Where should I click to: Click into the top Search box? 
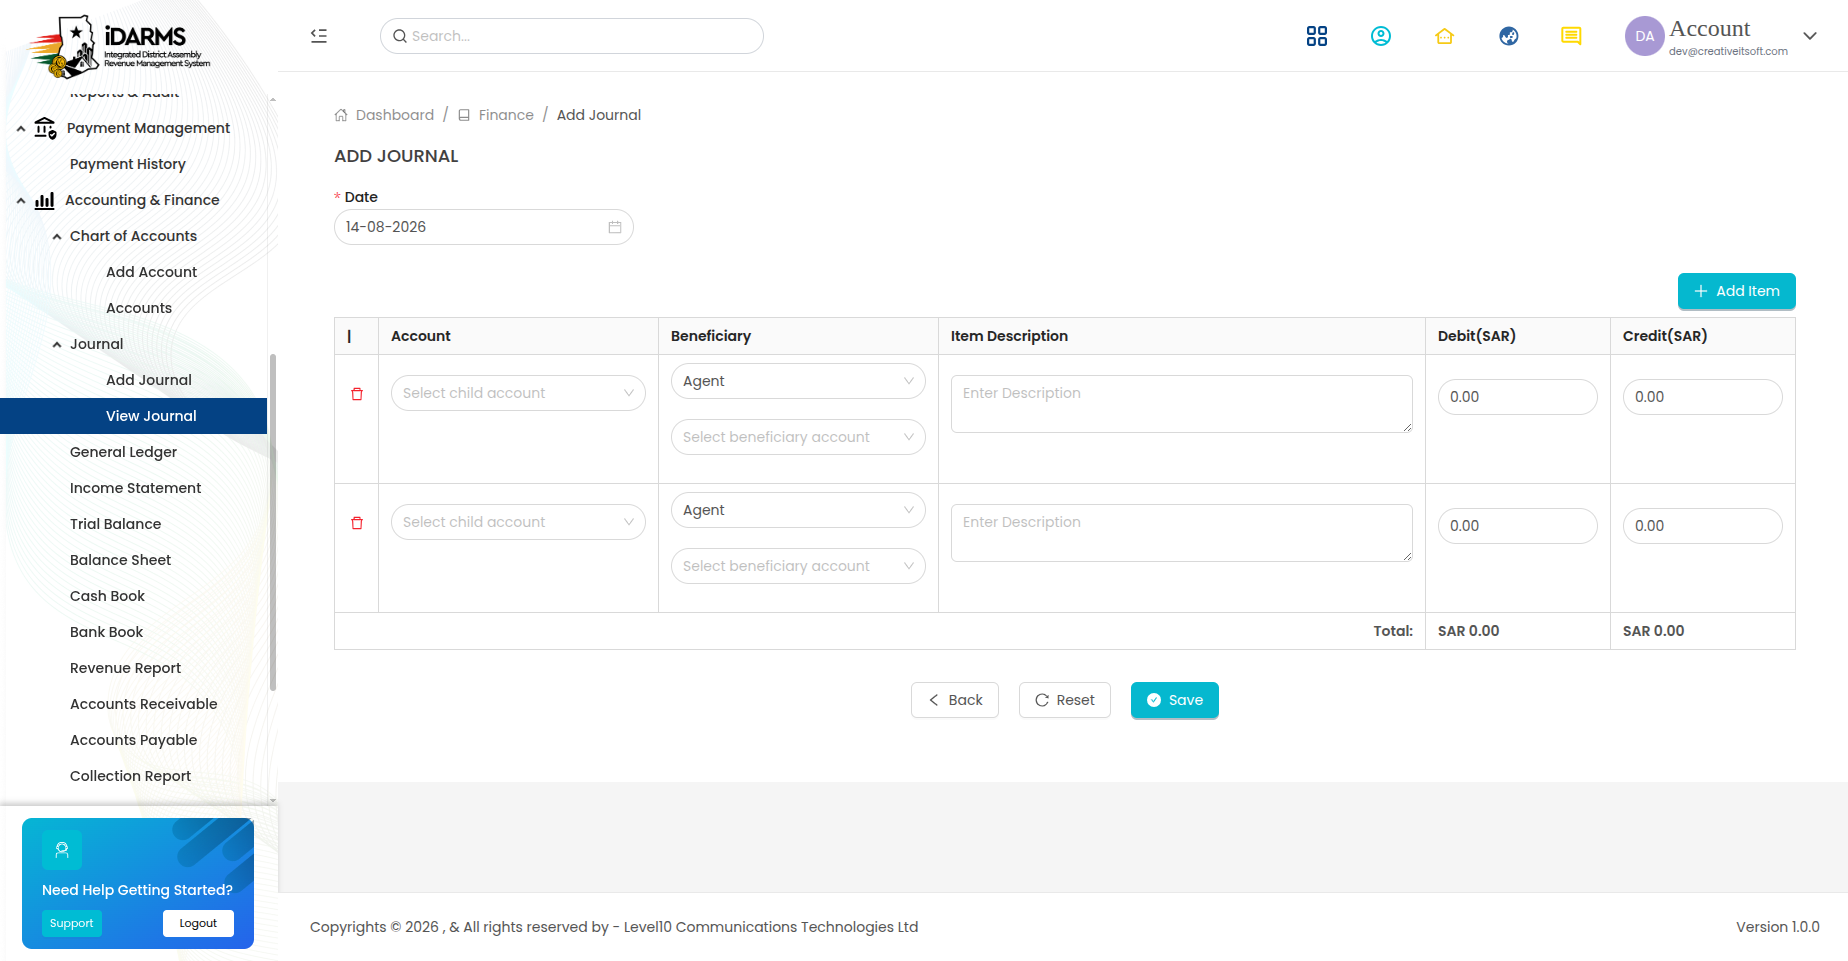tap(572, 36)
